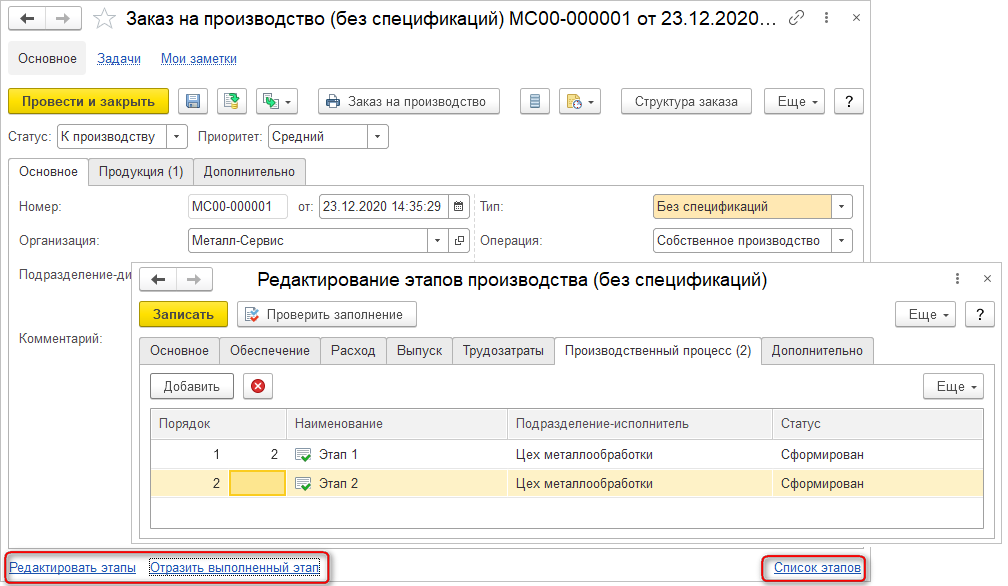Screen dimensions: 1008x586
Task: Click the Этап 2 stage icon
Action: 303,484
